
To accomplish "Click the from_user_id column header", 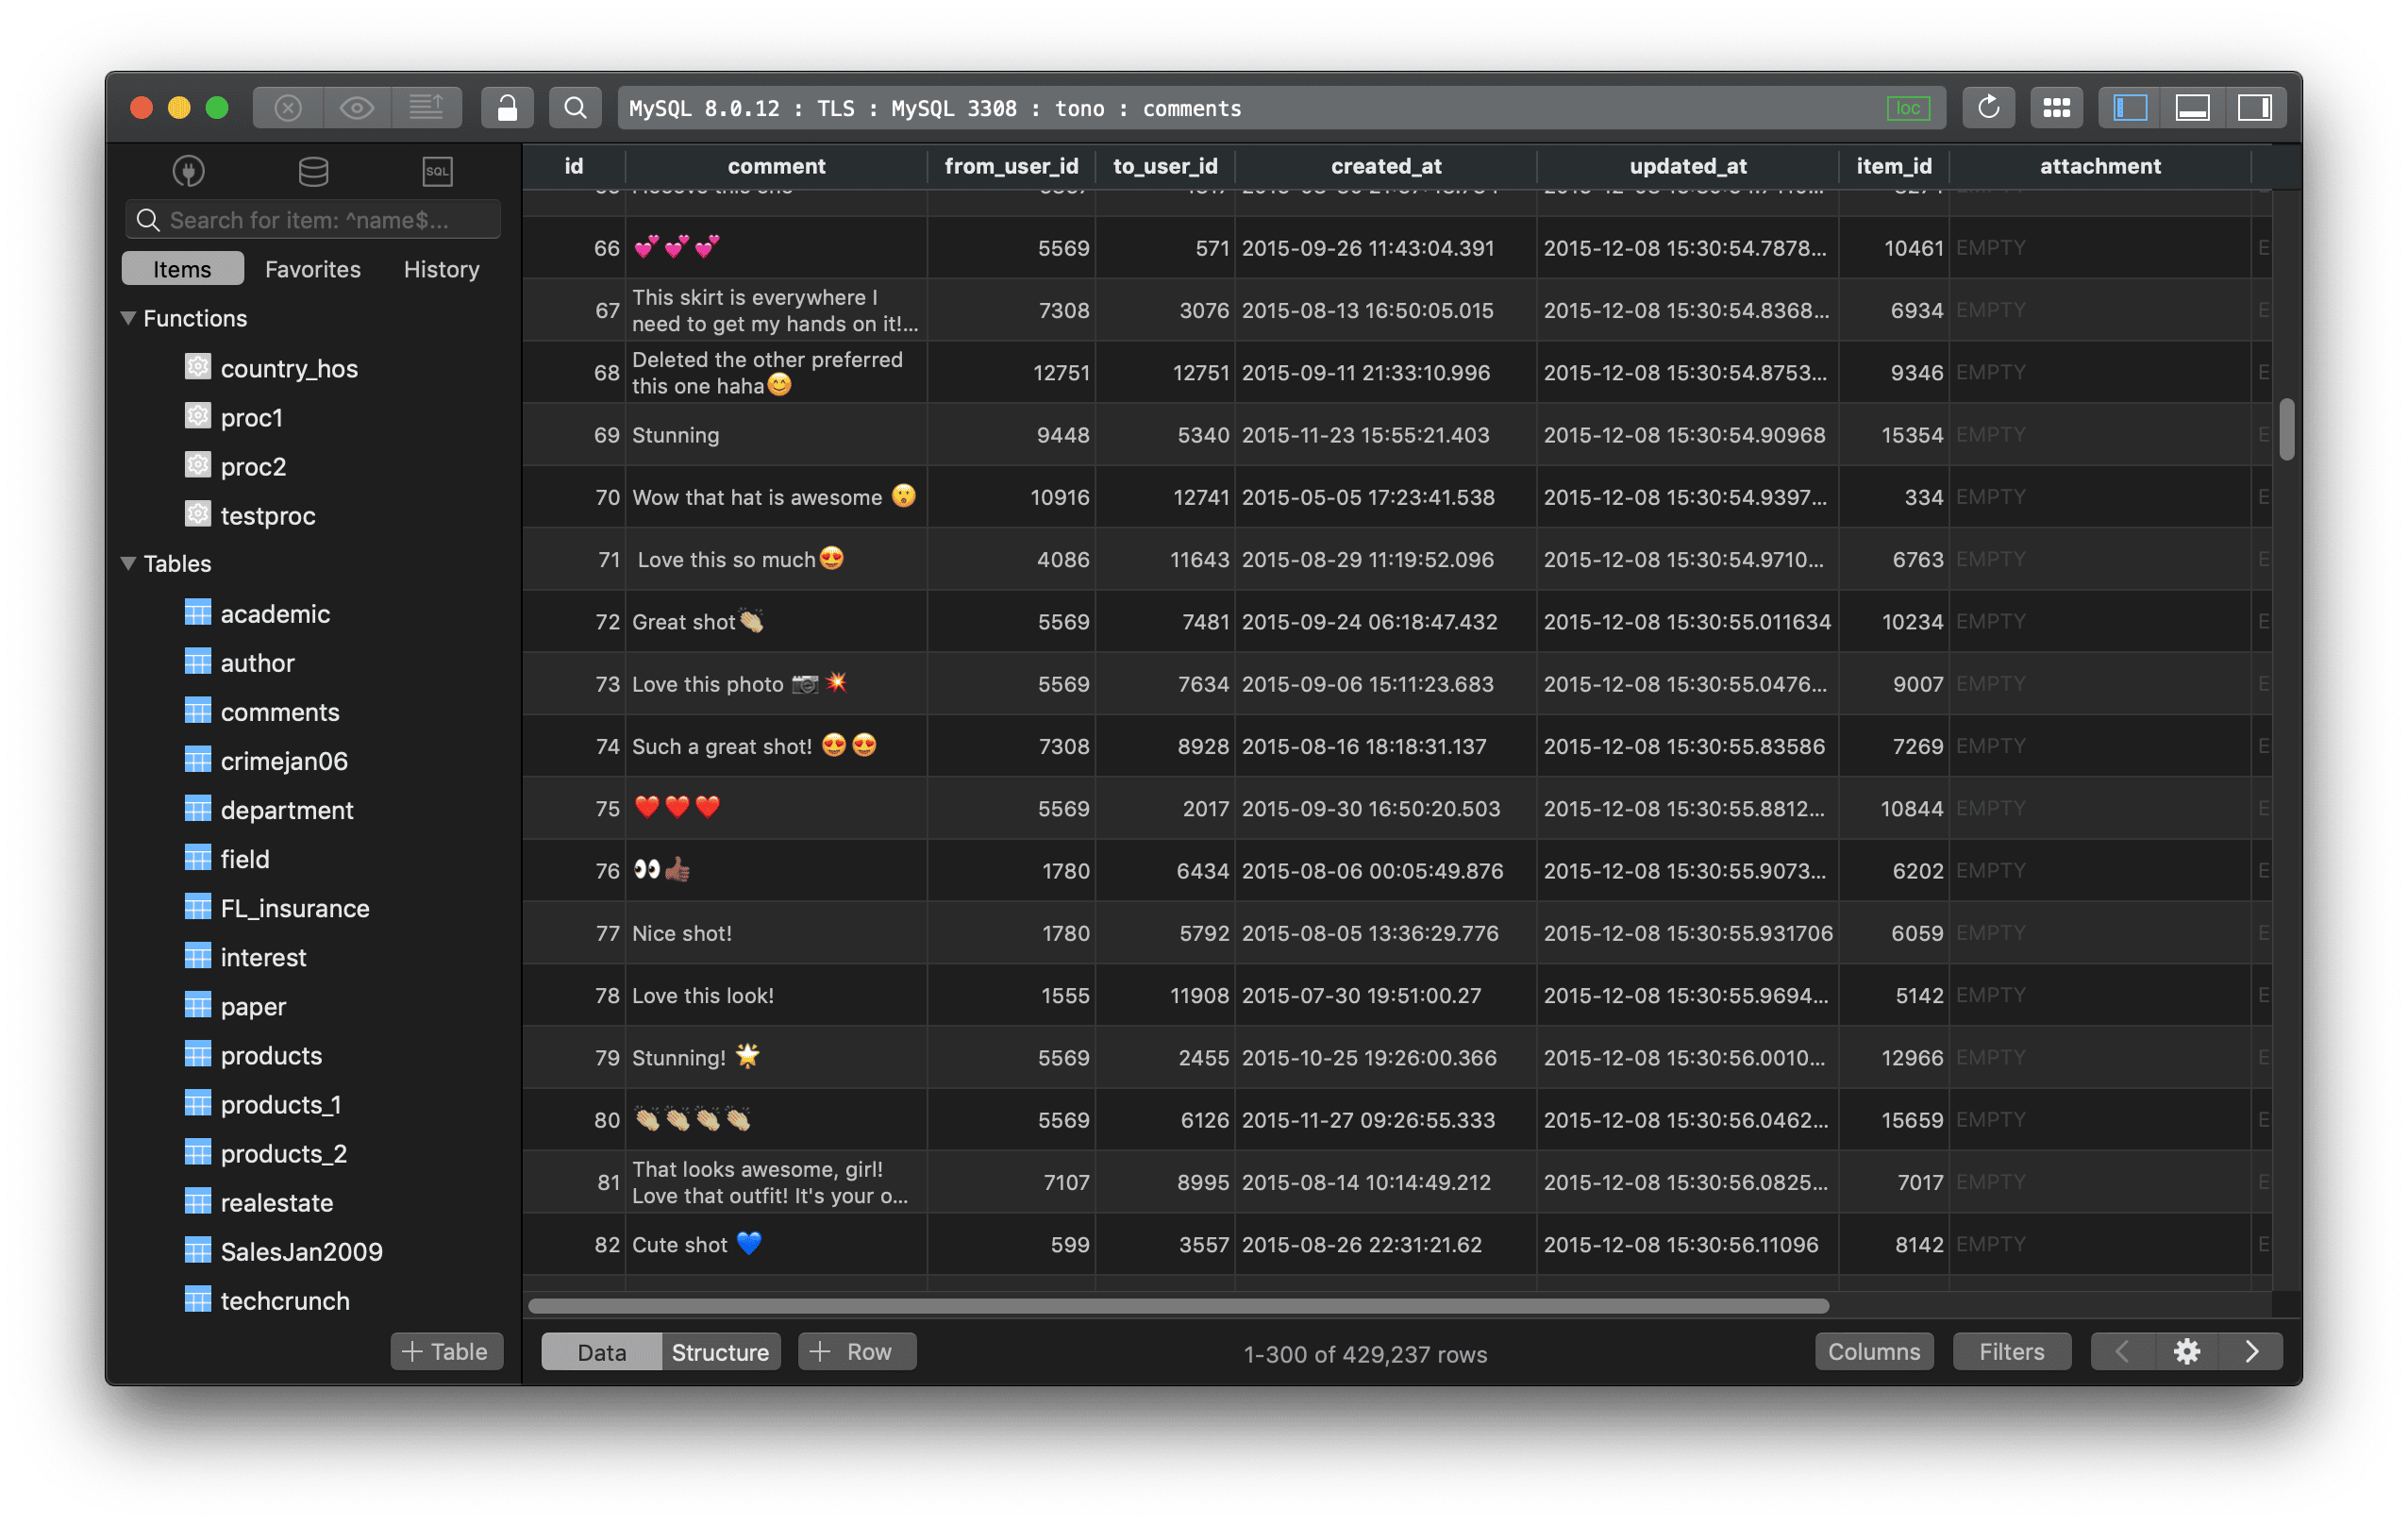I will (x=1011, y=166).
